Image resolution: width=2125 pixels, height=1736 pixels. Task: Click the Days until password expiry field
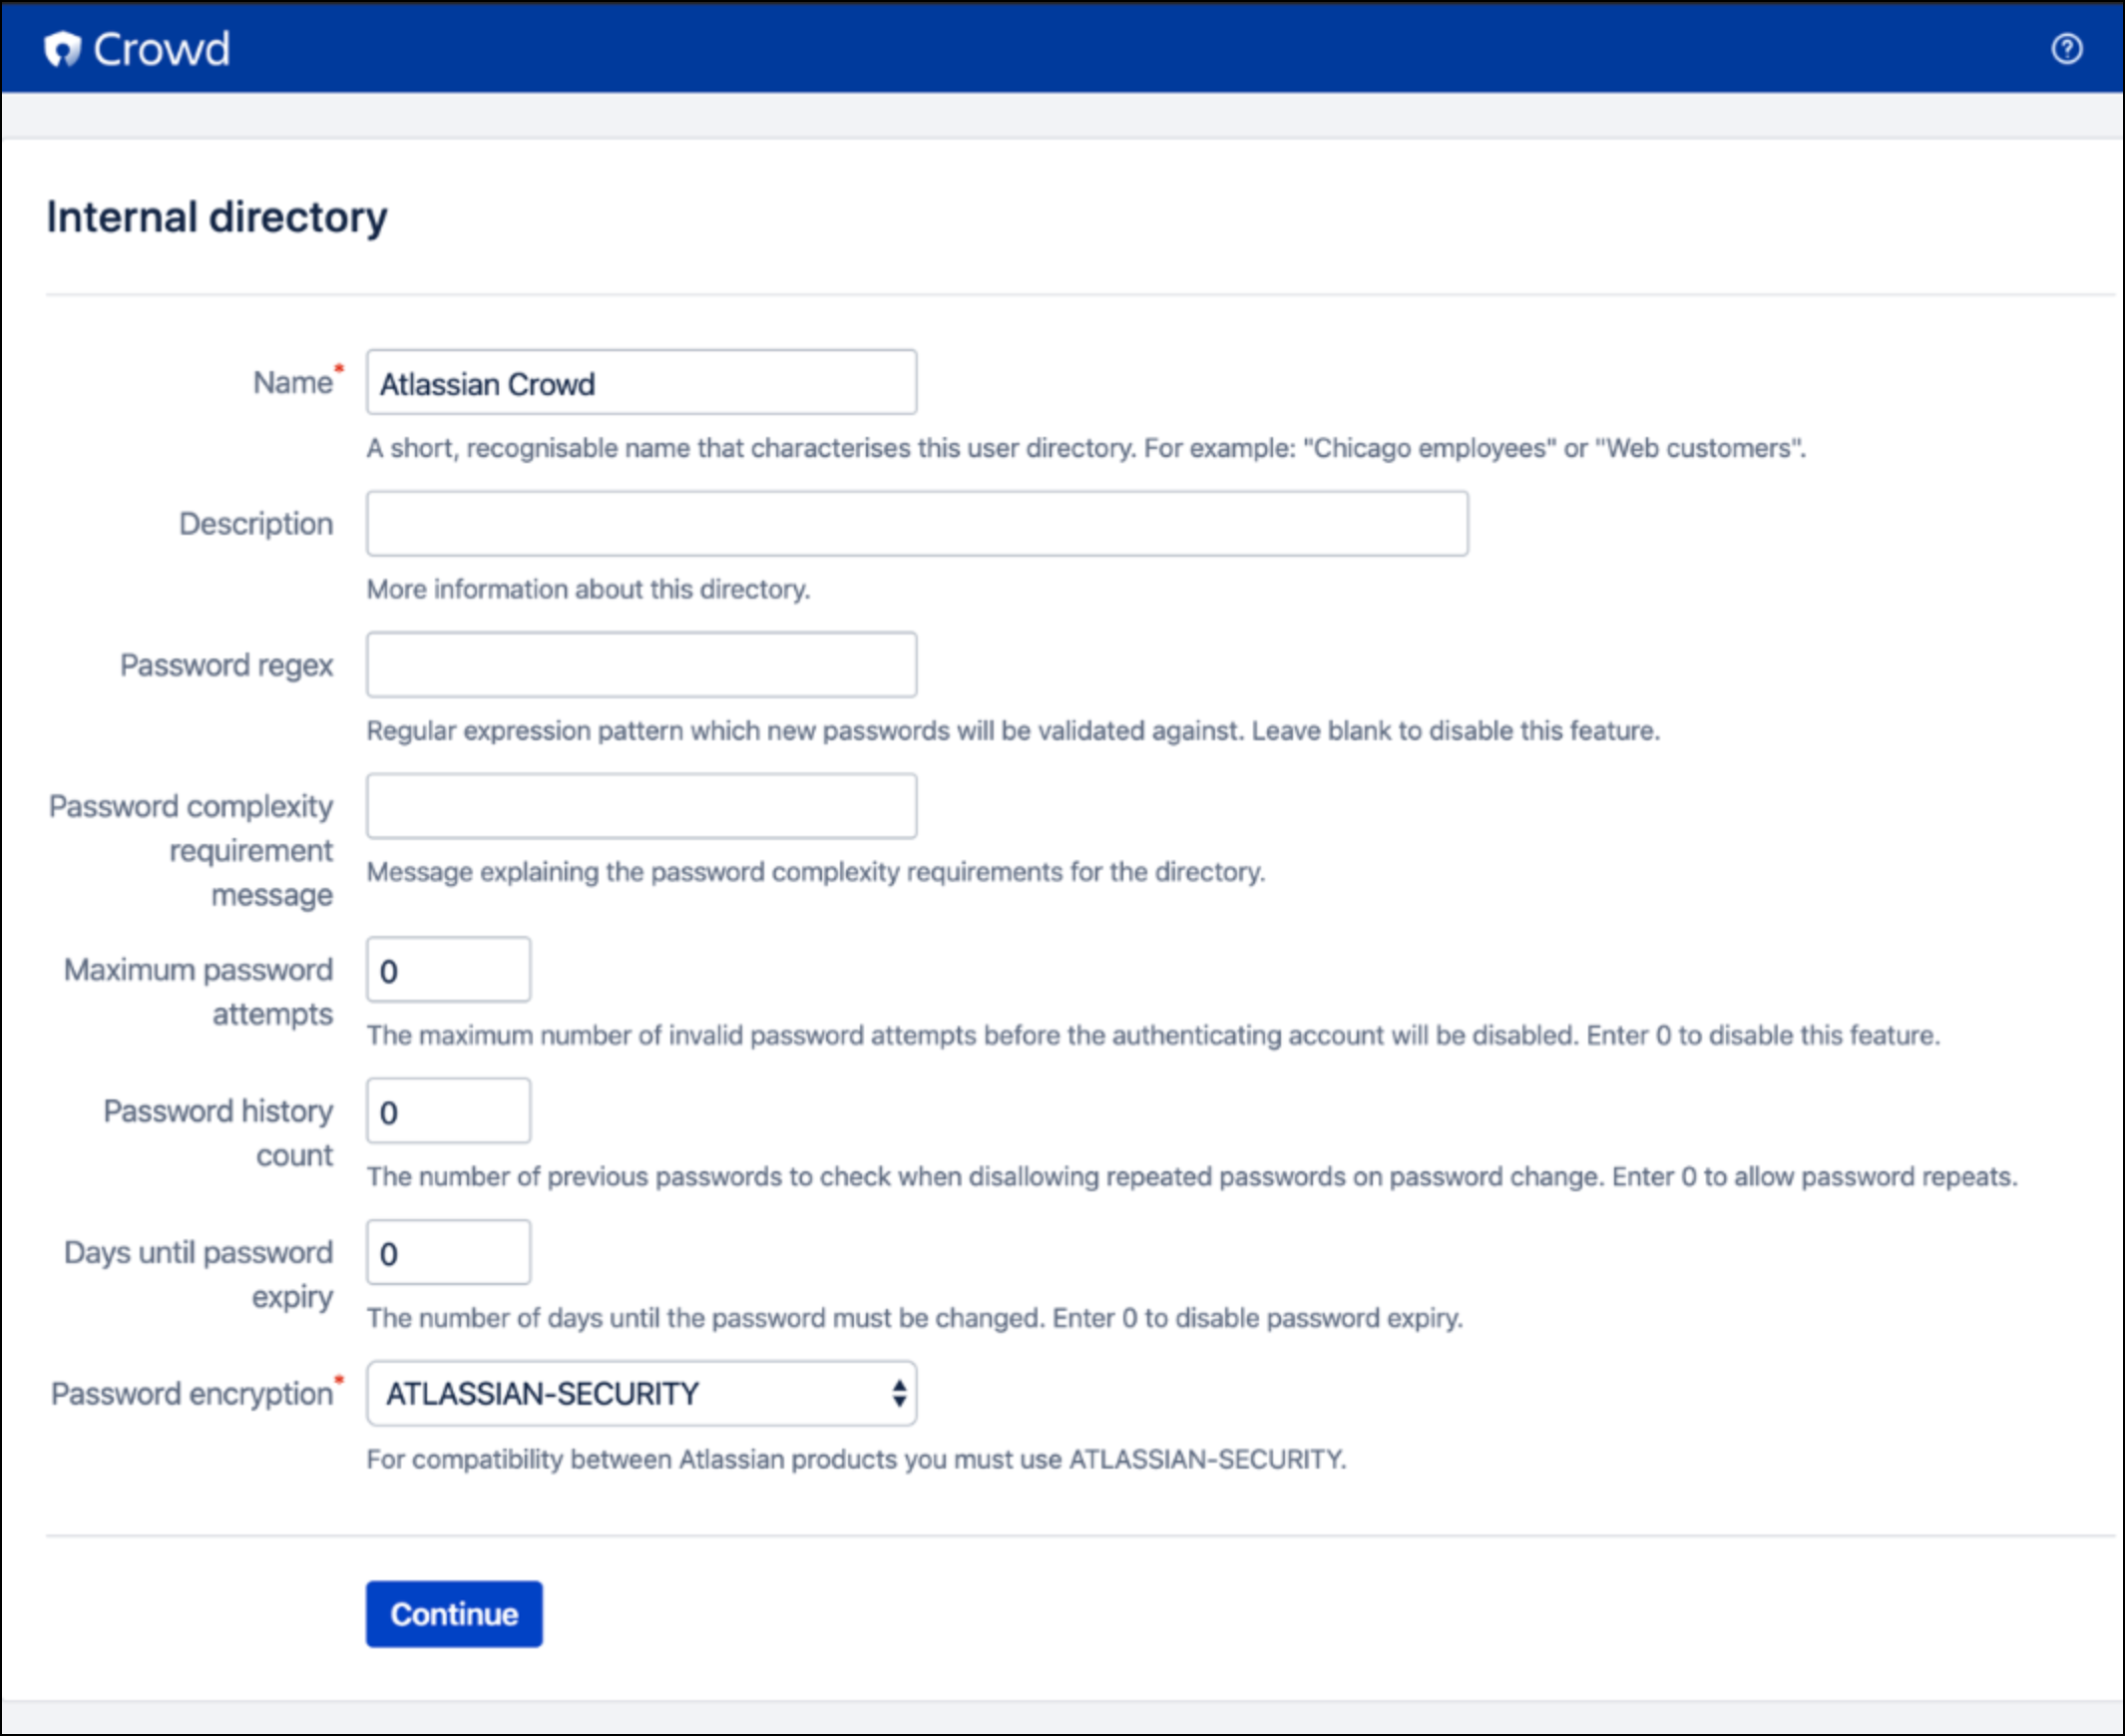[448, 1252]
